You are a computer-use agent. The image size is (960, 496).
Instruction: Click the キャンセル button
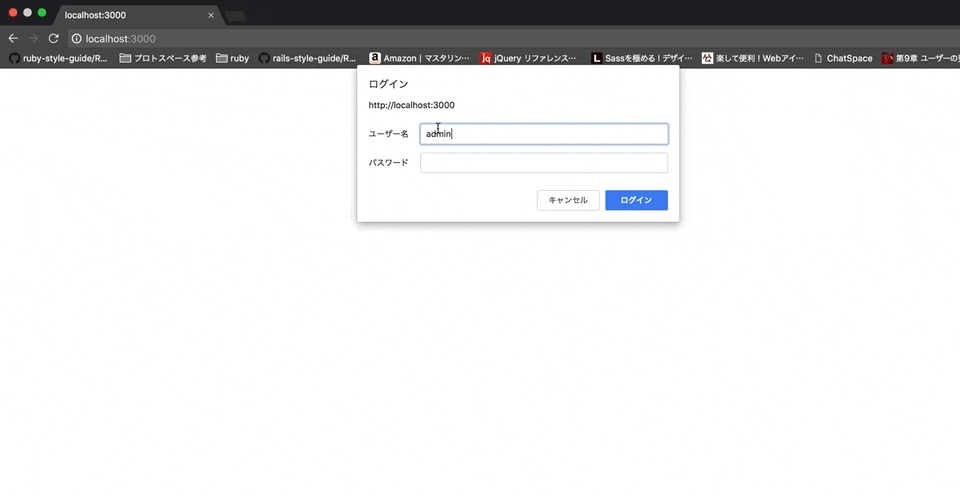click(568, 200)
